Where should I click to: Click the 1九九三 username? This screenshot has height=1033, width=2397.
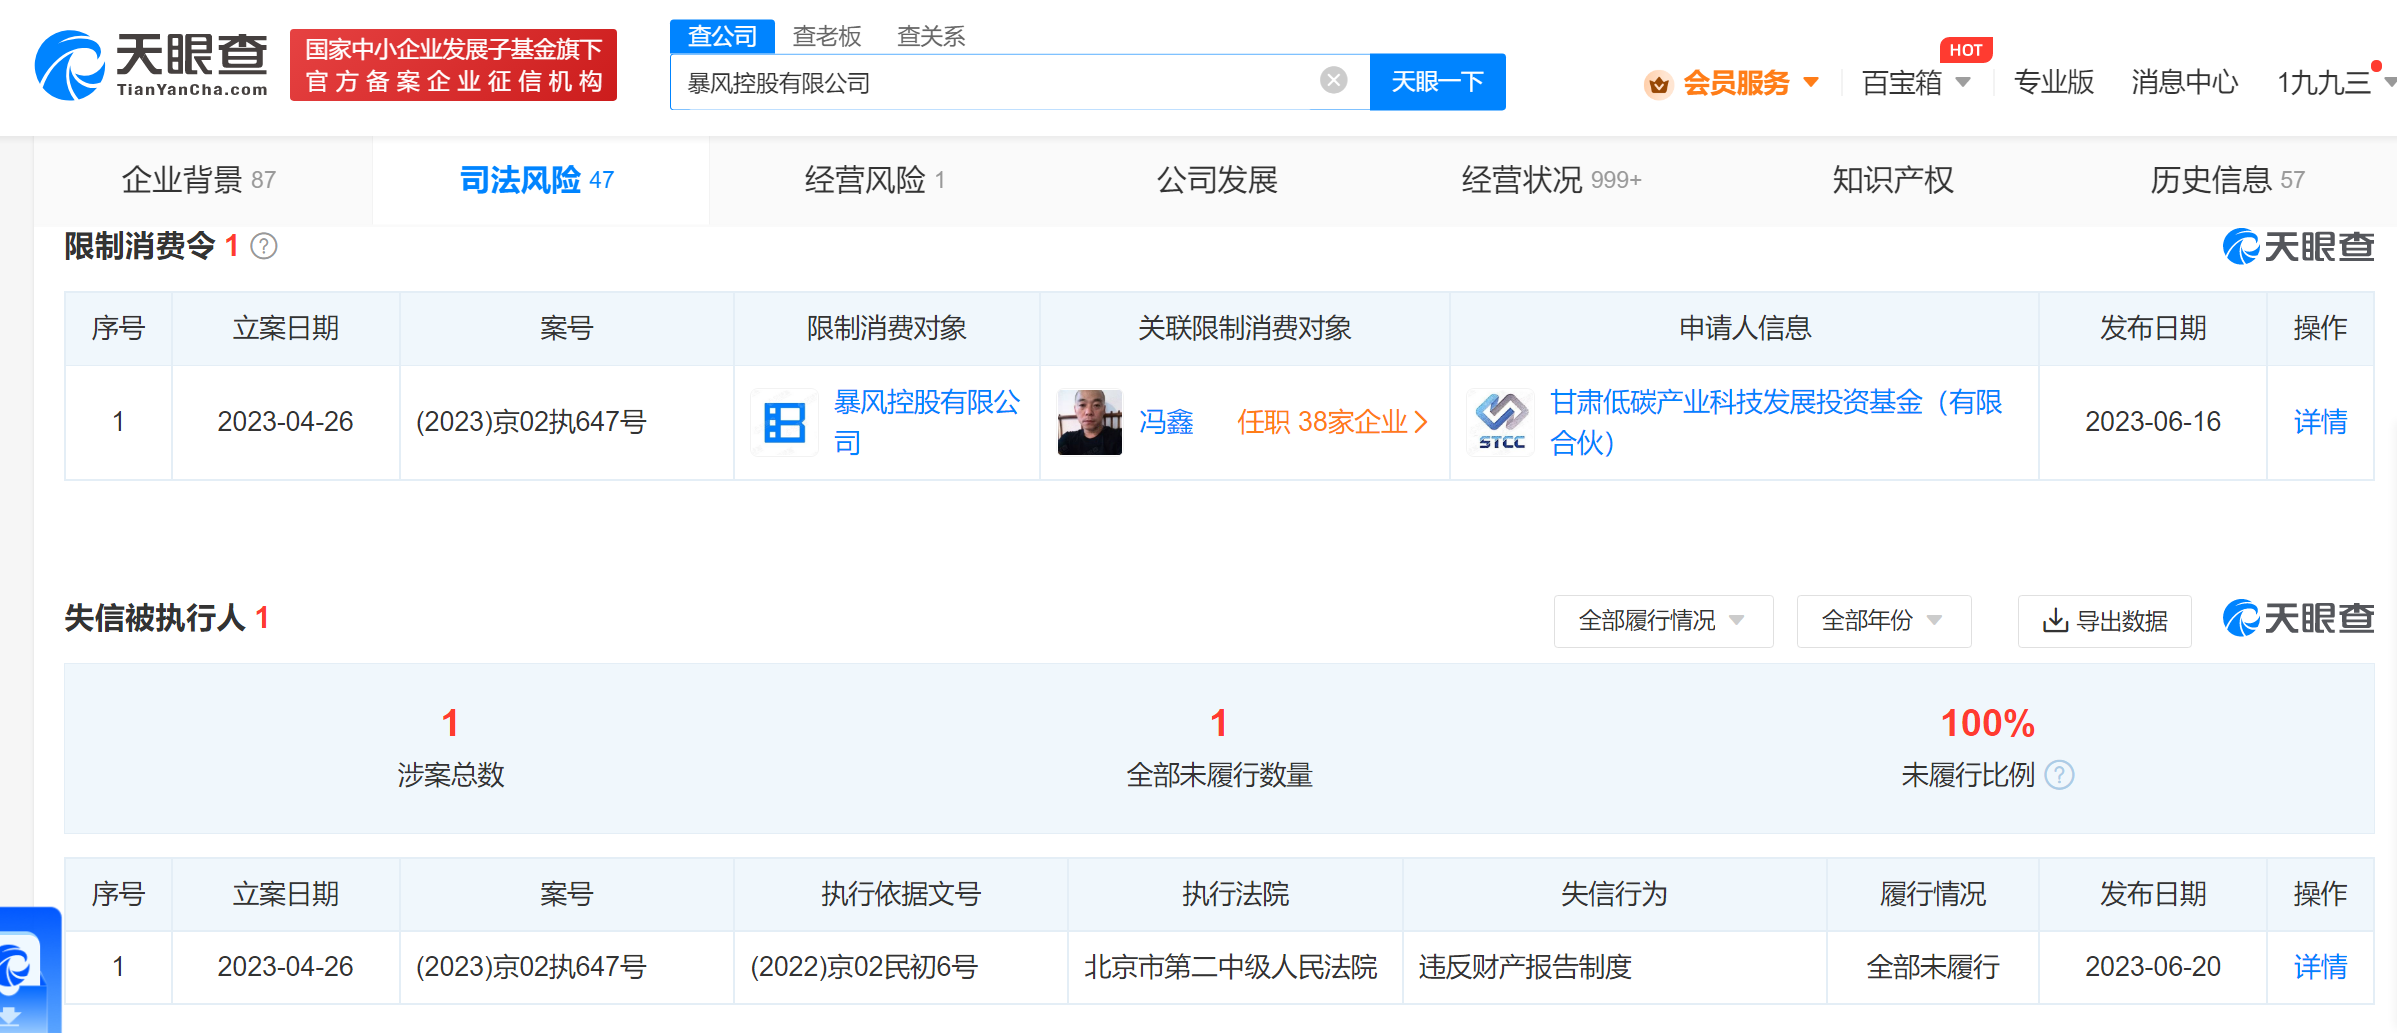coord(2324,82)
